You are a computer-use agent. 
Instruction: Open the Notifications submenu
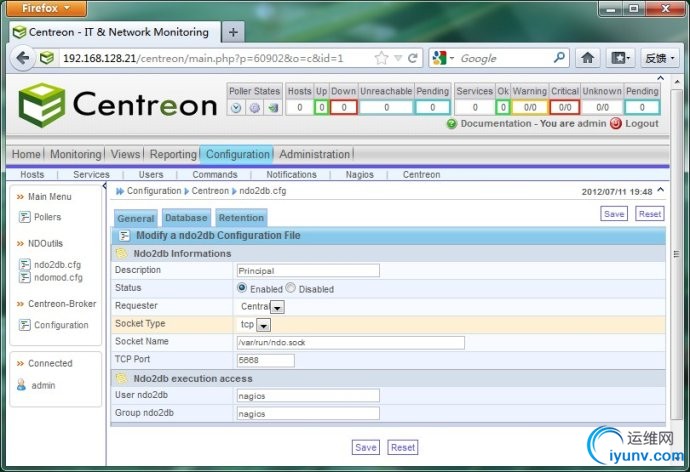point(291,175)
